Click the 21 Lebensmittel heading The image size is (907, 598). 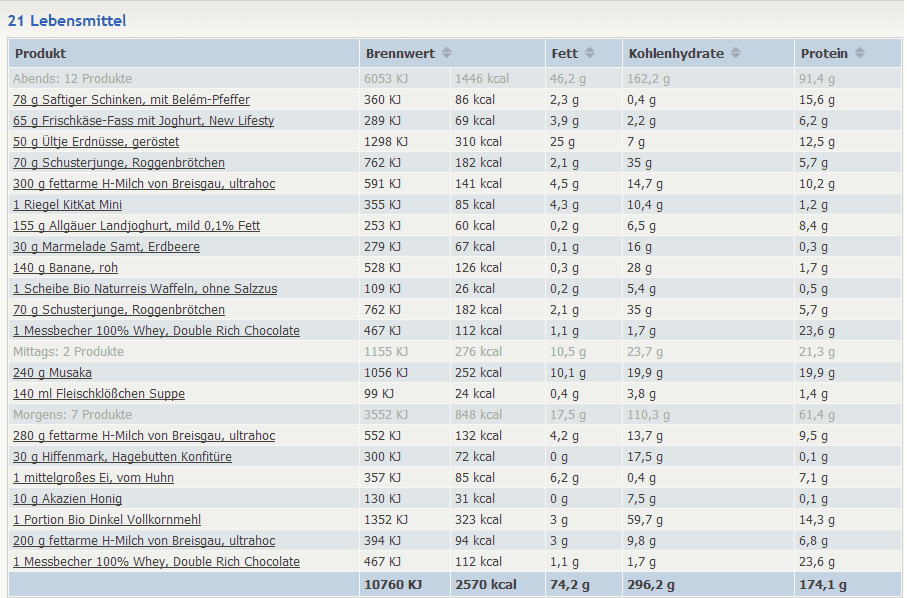coord(67,21)
